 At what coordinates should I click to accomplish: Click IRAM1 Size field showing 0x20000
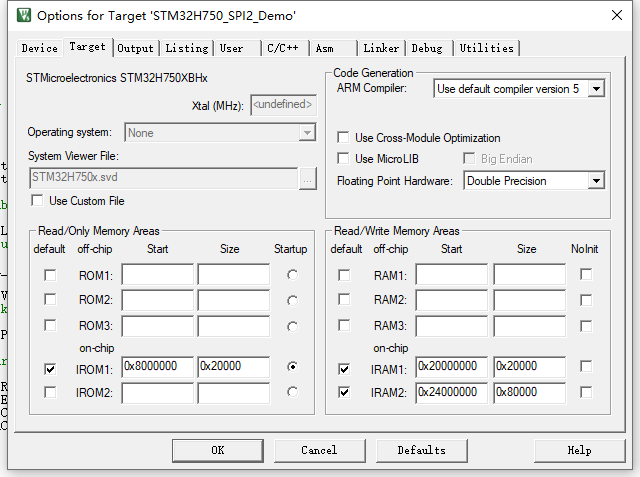pyautogui.click(x=530, y=366)
